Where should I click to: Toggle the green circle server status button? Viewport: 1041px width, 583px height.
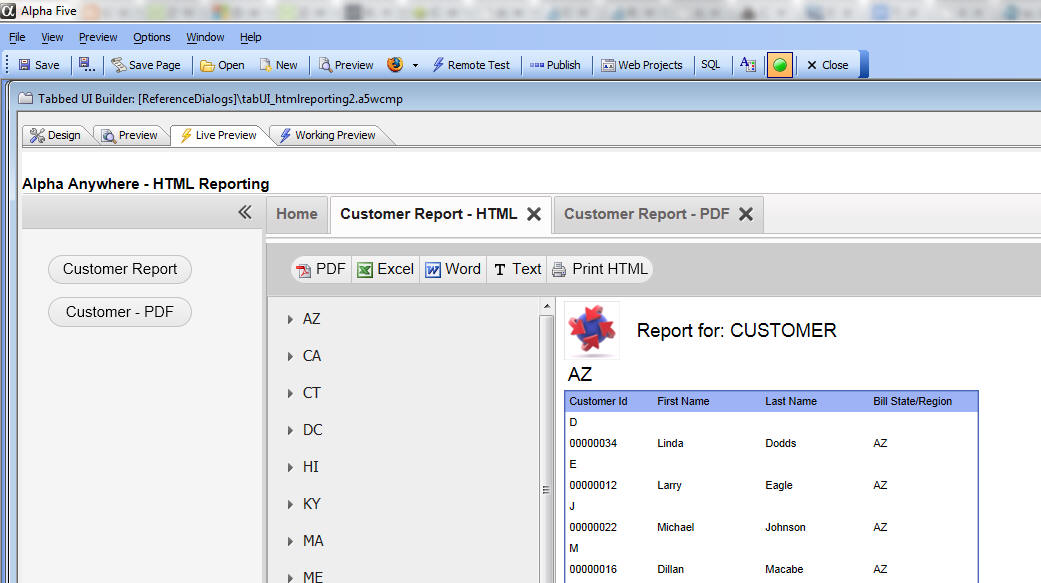pyautogui.click(x=780, y=65)
